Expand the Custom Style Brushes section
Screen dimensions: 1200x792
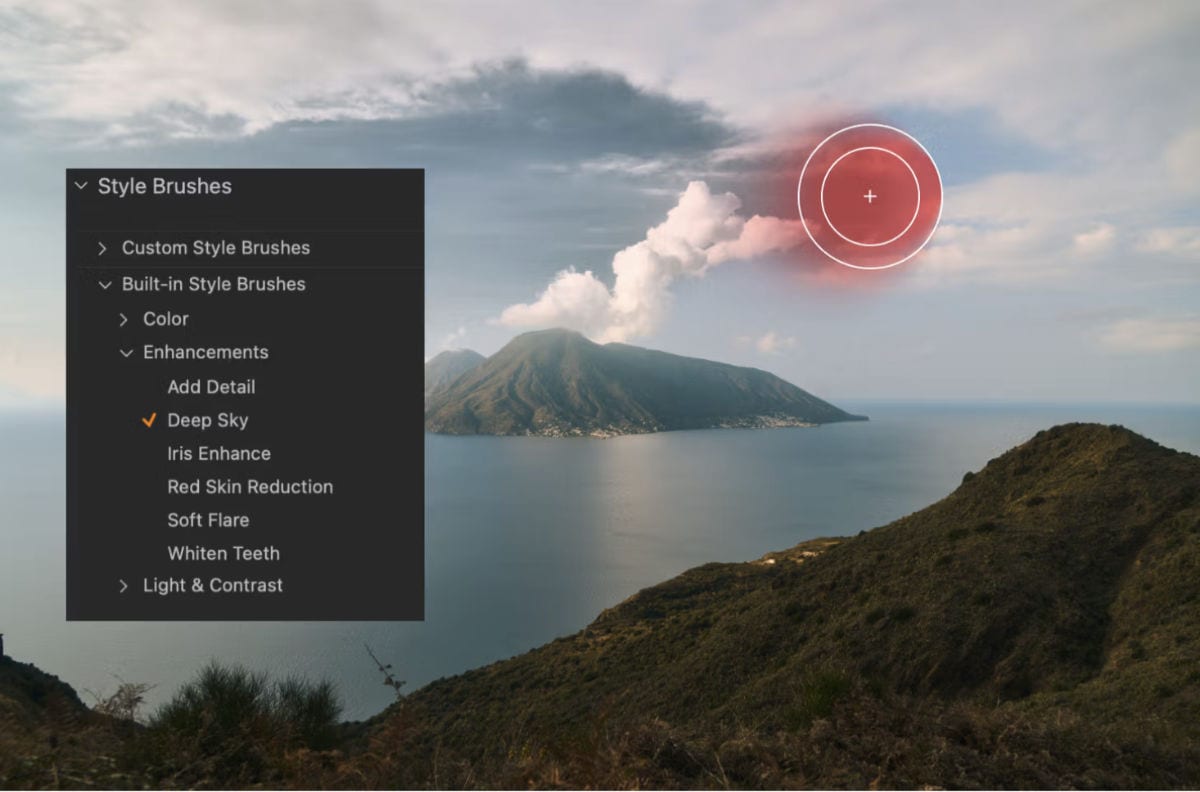[x=102, y=247]
